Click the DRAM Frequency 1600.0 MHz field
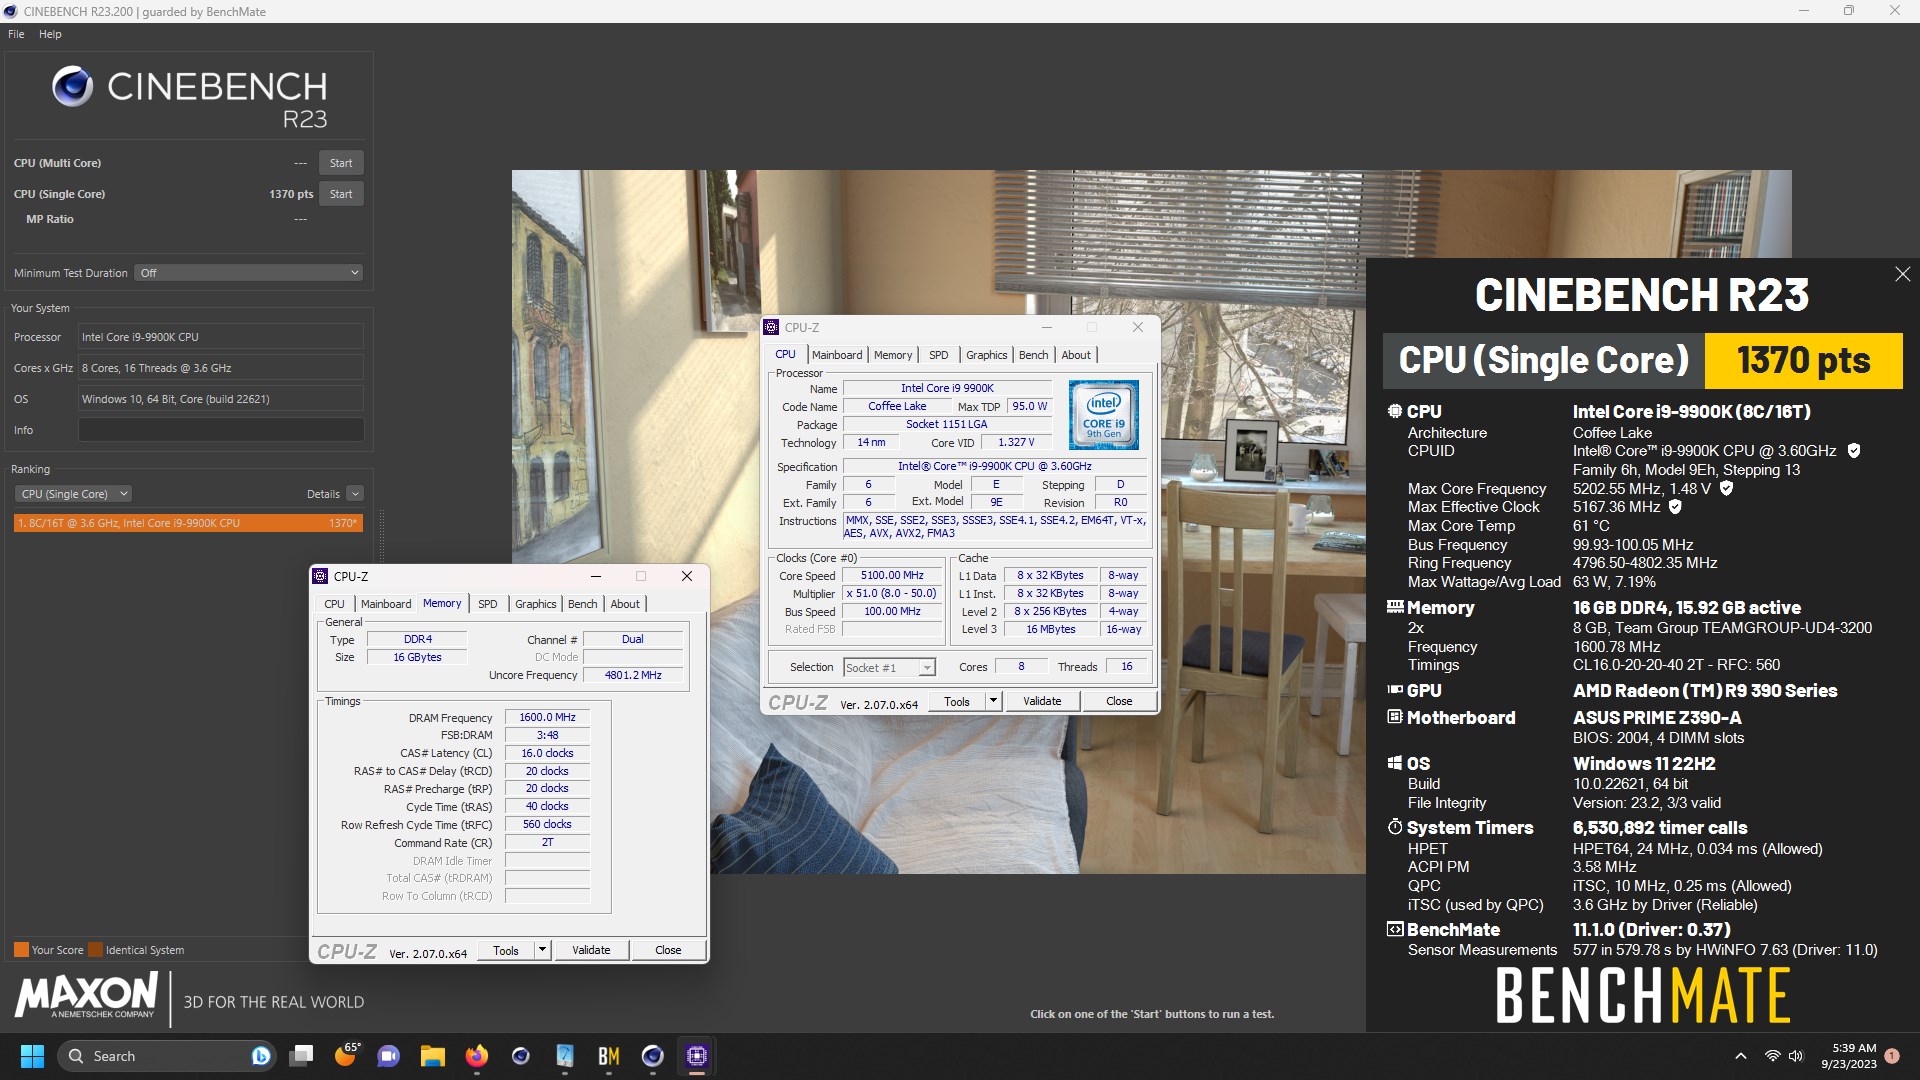1920x1080 pixels. (x=547, y=717)
